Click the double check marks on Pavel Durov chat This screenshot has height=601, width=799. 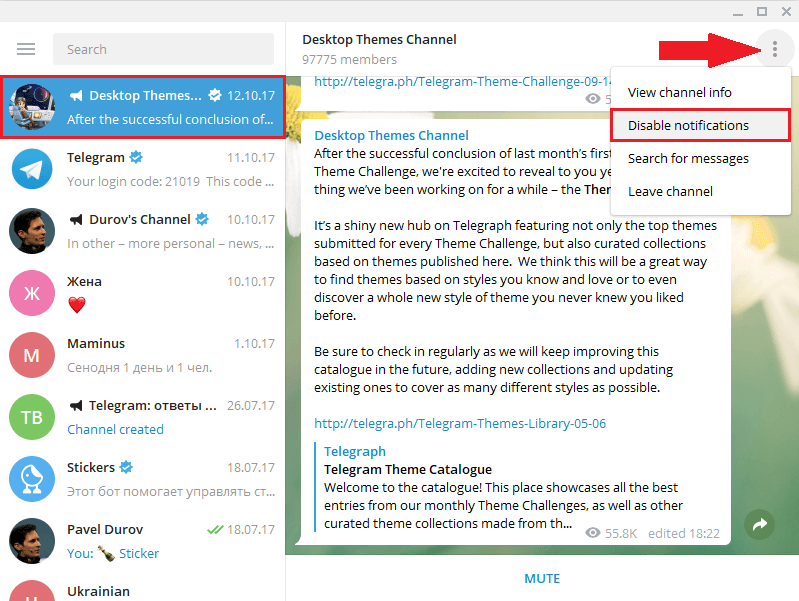click(x=215, y=530)
